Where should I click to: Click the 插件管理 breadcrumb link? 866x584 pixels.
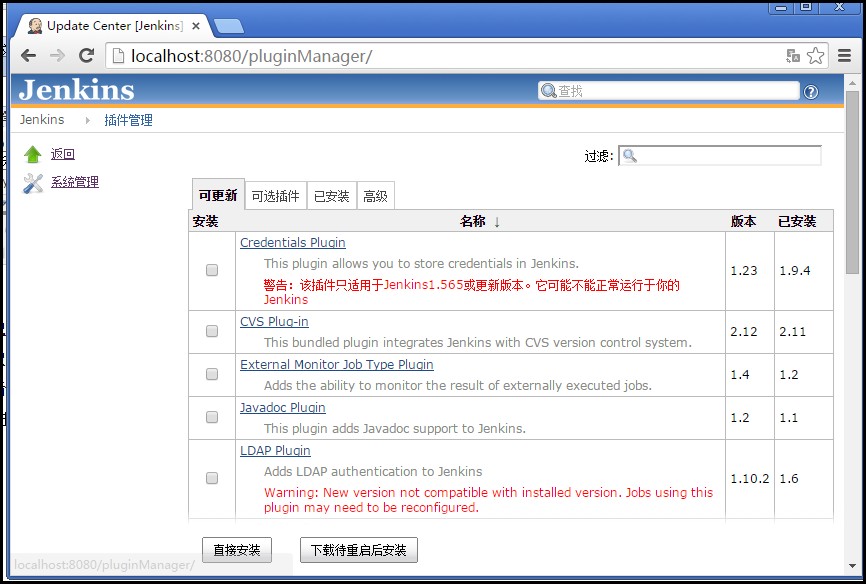(x=128, y=120)
